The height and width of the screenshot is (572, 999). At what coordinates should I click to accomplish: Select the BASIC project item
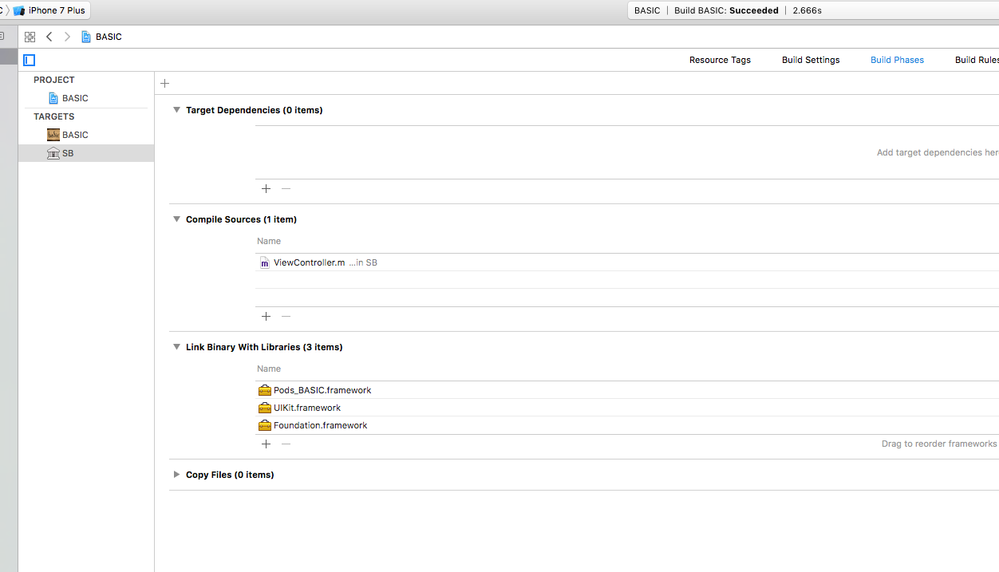74,98
